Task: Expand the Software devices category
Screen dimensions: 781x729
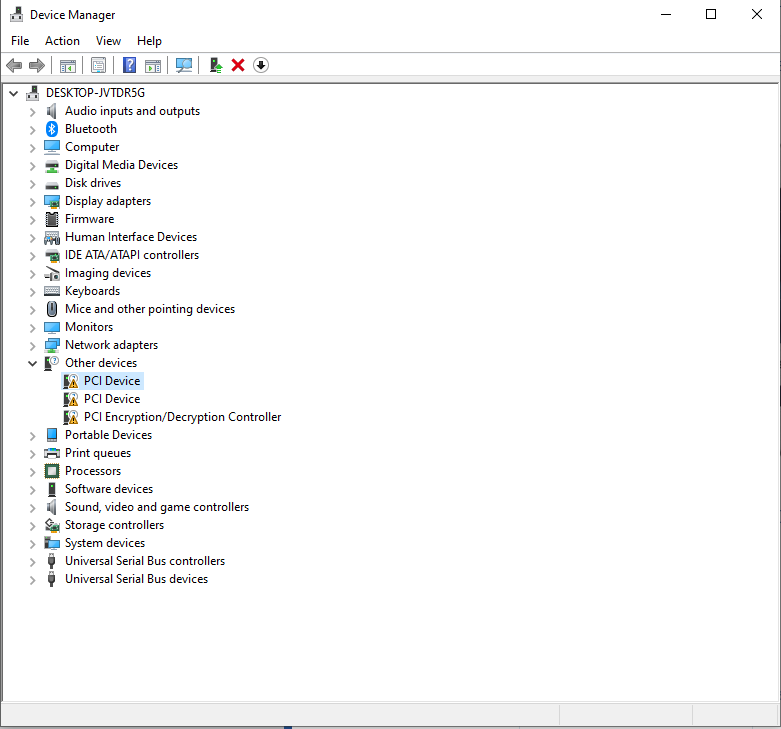Action: coord(33,489)
